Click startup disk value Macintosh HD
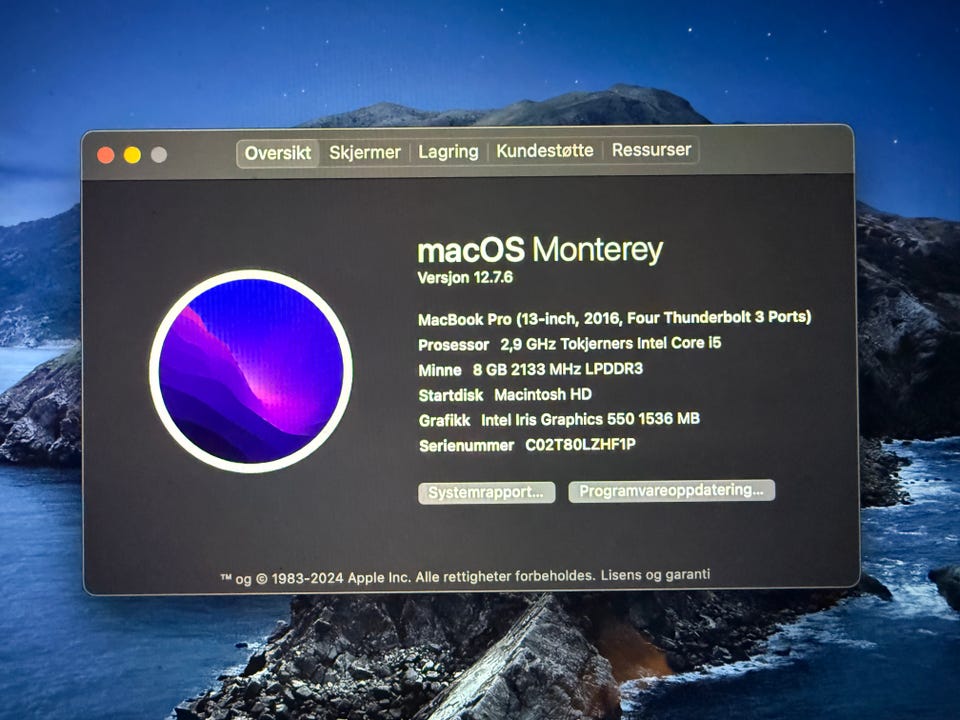 coord(543,395)
